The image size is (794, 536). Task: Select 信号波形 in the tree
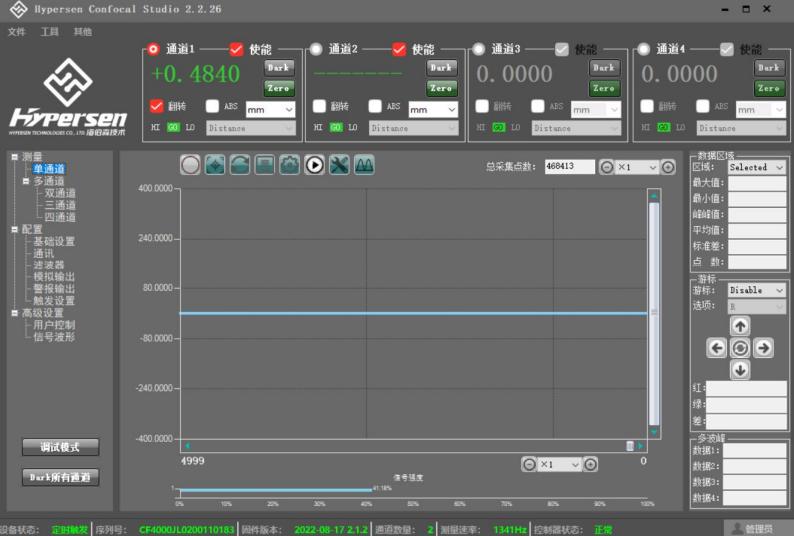[54, 337]
